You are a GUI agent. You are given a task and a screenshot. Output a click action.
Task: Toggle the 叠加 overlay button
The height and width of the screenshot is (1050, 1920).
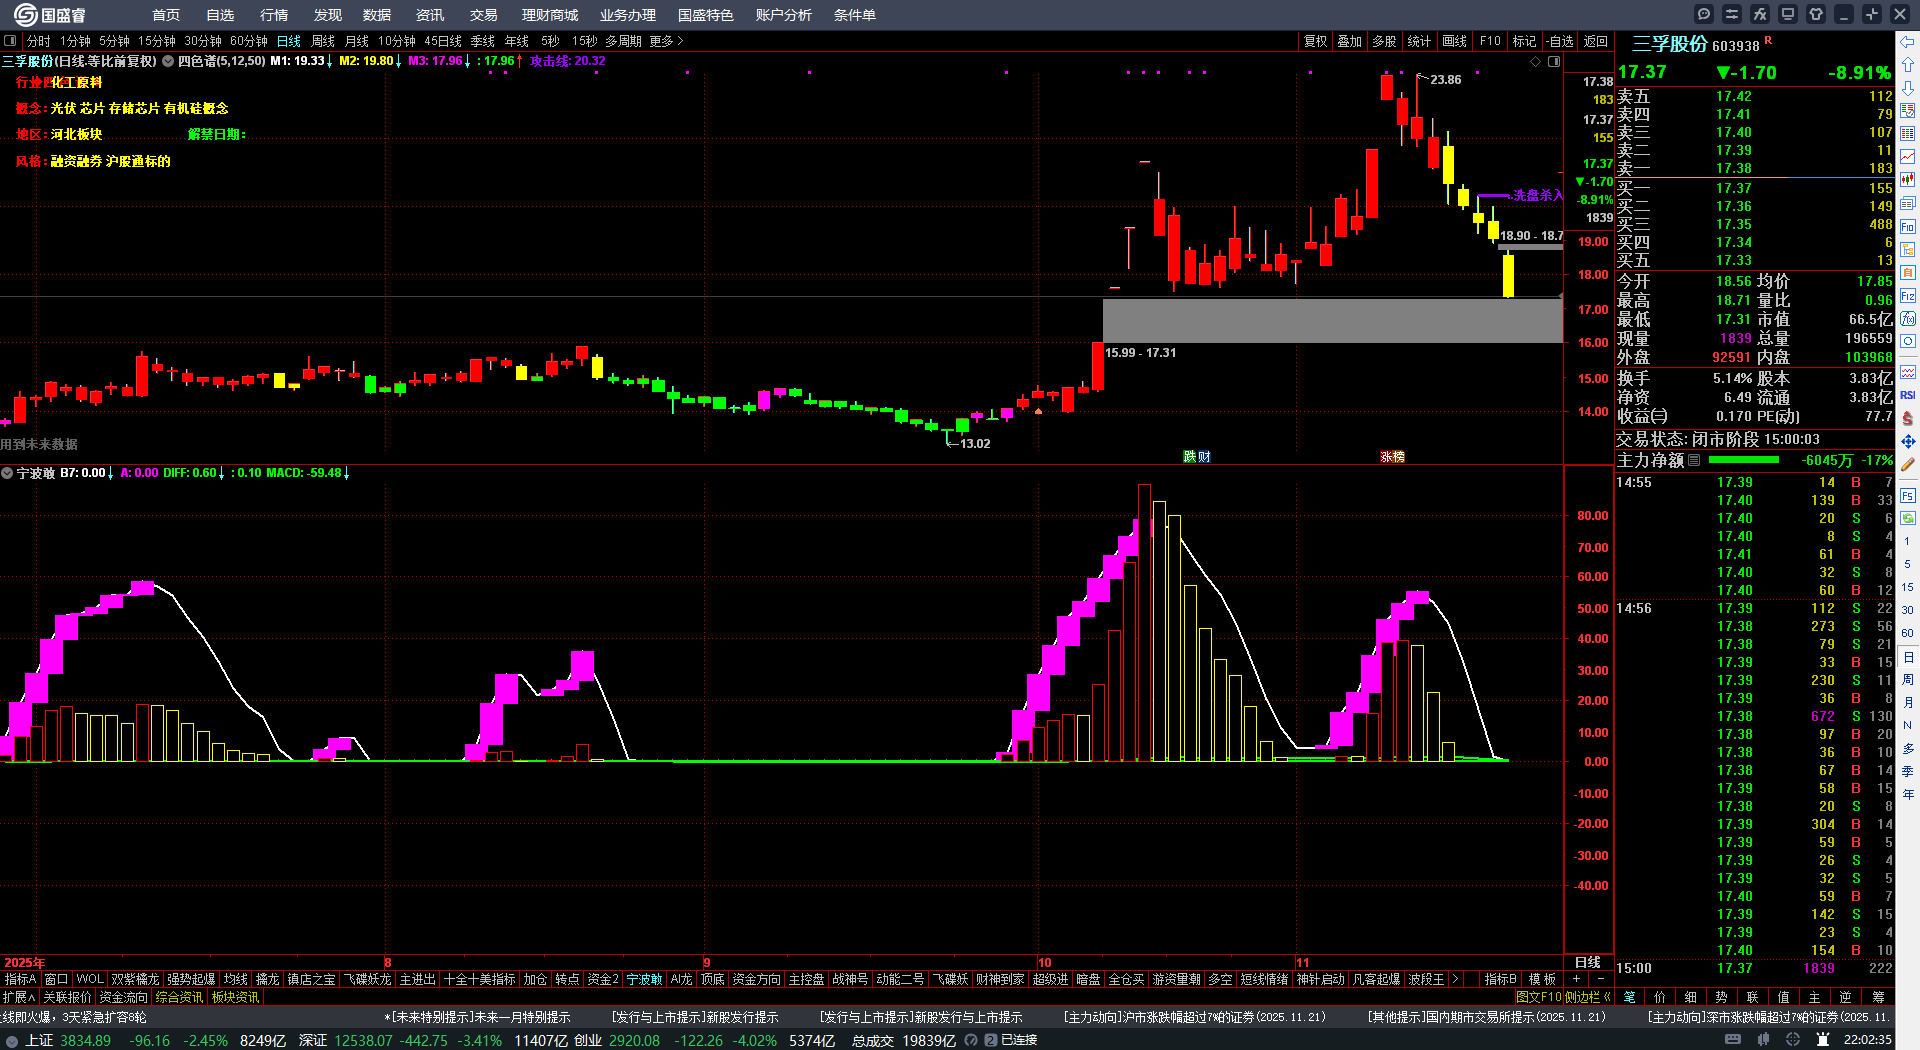click(x=1350, y=41)
